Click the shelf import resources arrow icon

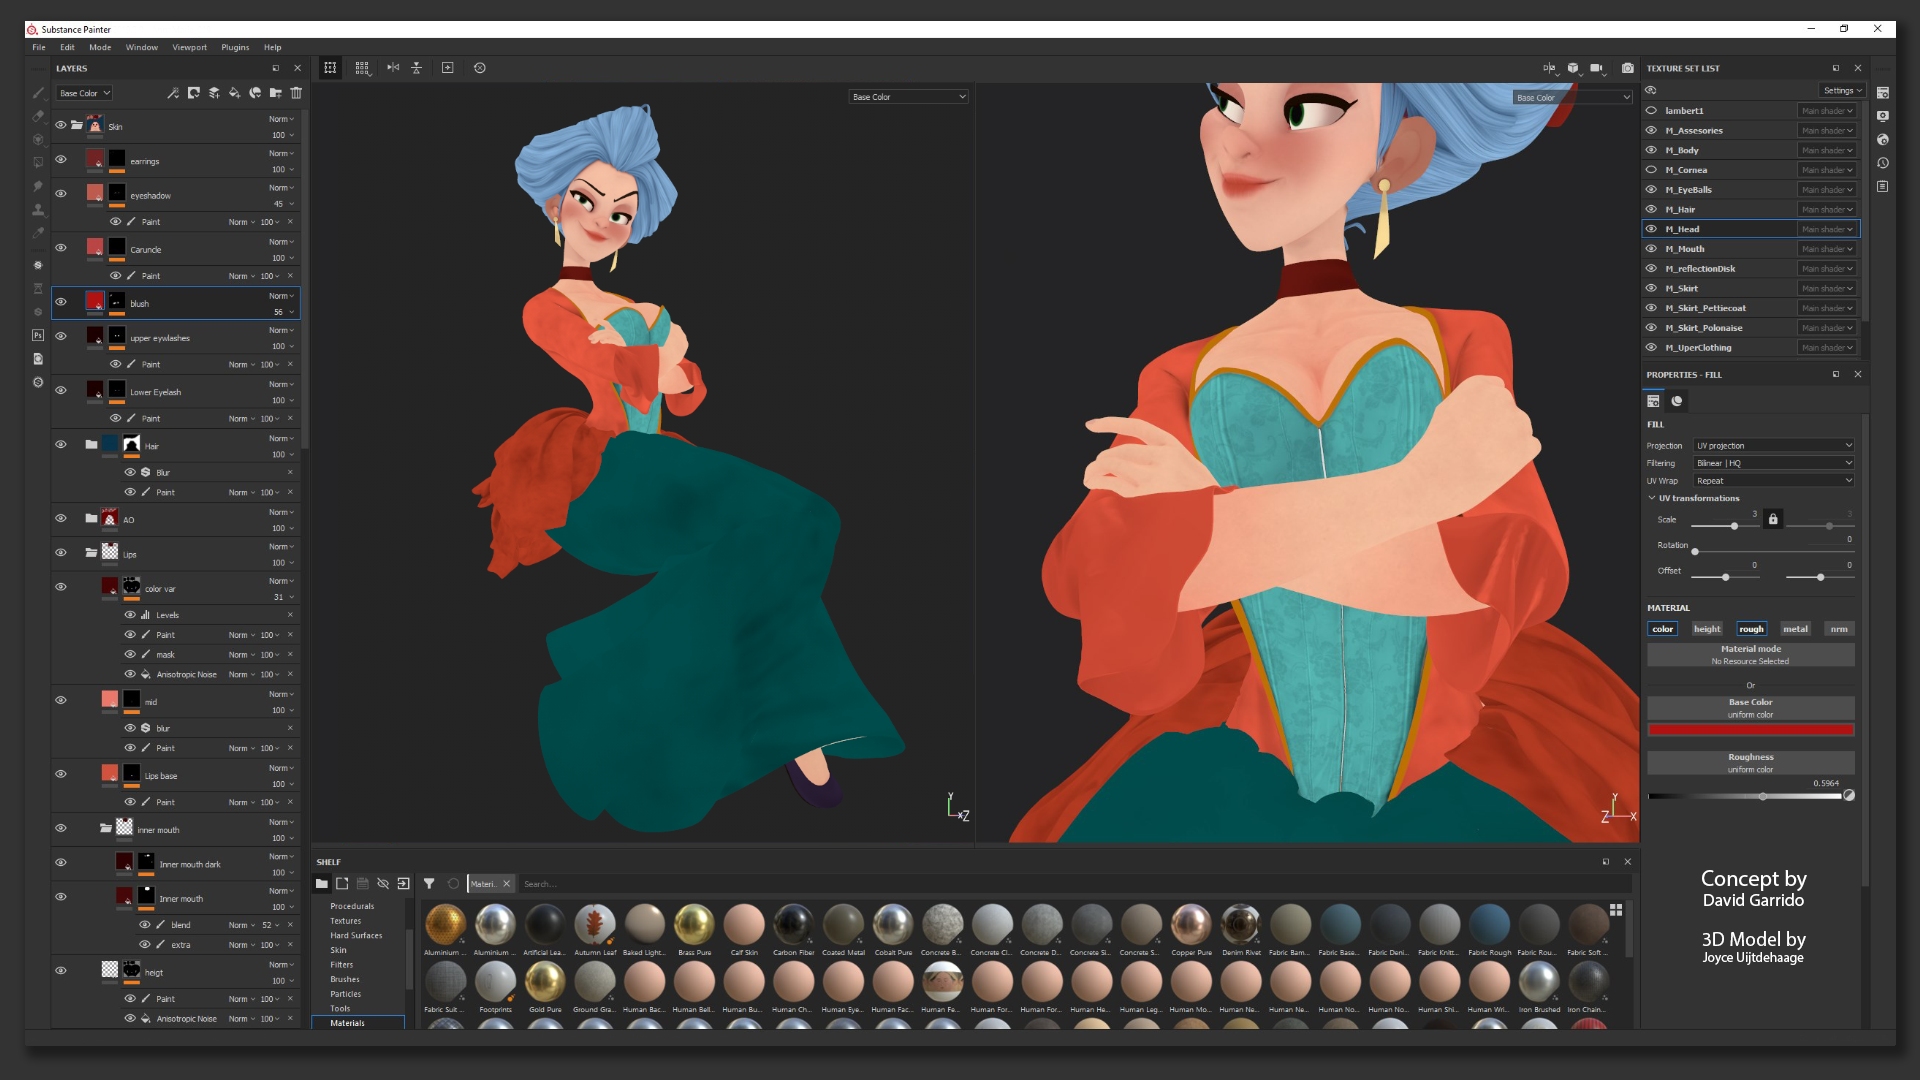click(x=403, y=884)
